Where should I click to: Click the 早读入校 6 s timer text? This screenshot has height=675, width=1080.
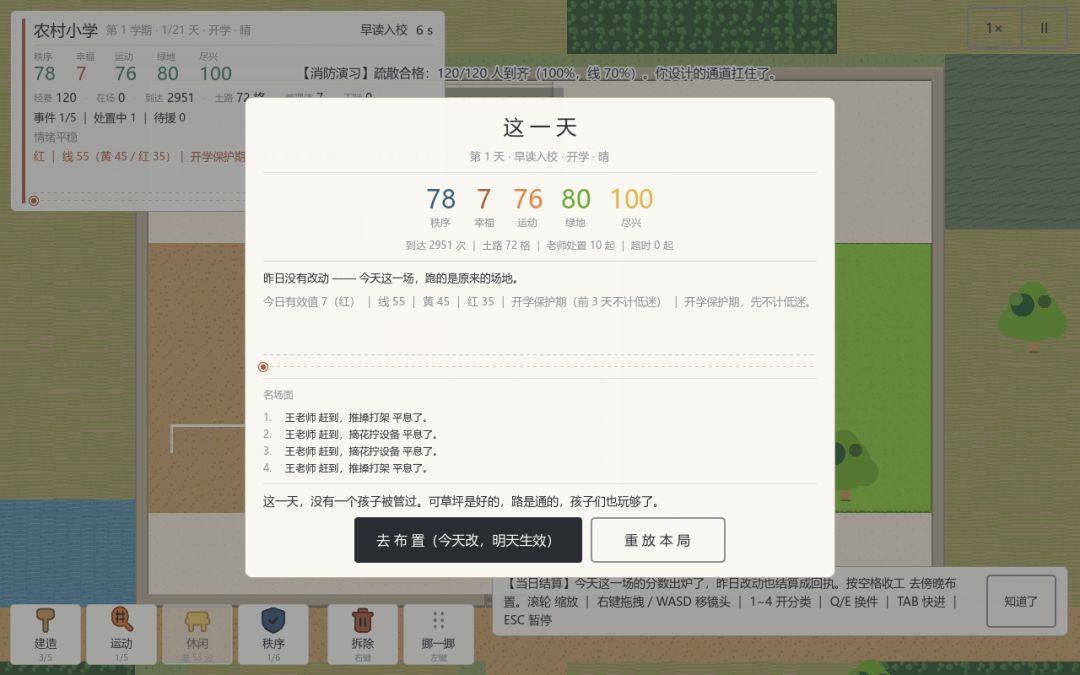coord(397,30)
